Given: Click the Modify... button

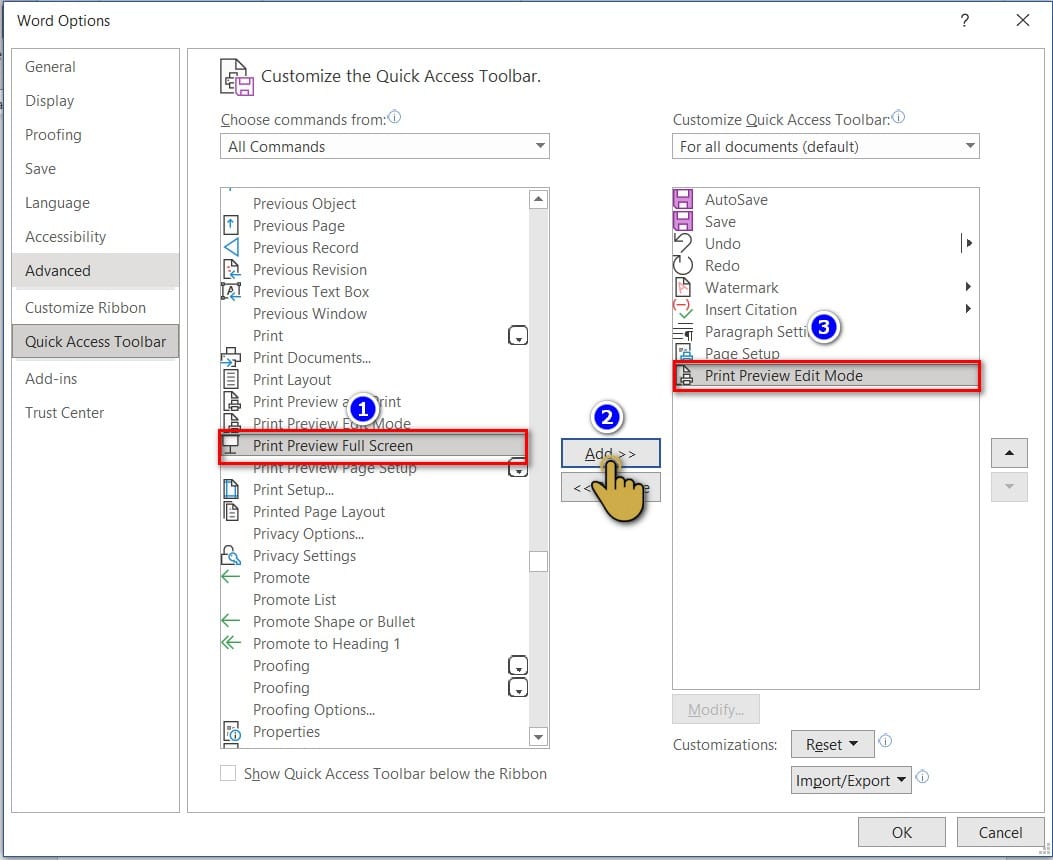Looking at the screenshot, I should point(716,710).
